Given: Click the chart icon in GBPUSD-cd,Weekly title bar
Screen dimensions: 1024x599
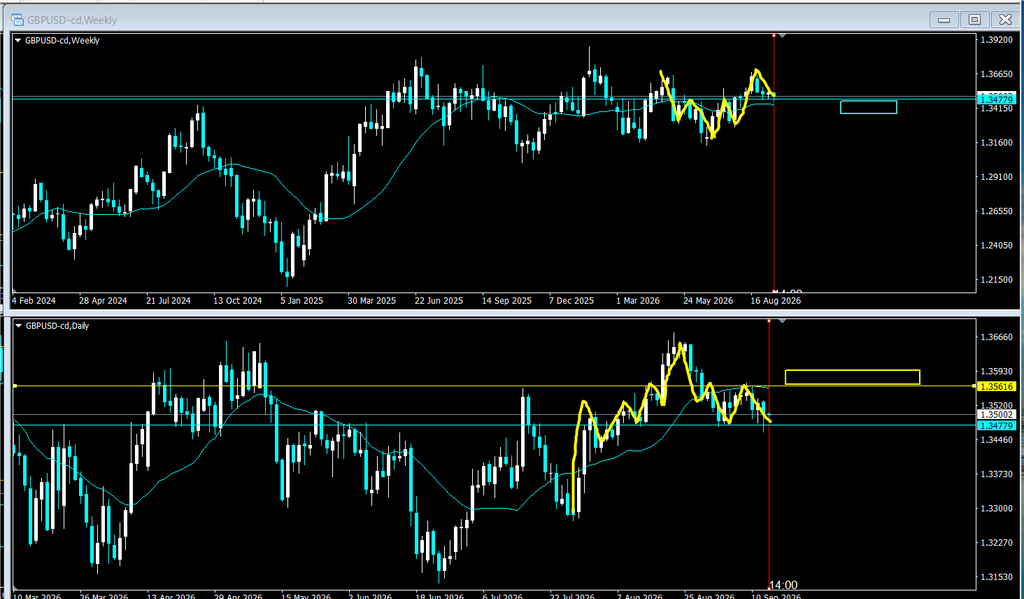Looking at the screenshot, I should coord(18,20).
